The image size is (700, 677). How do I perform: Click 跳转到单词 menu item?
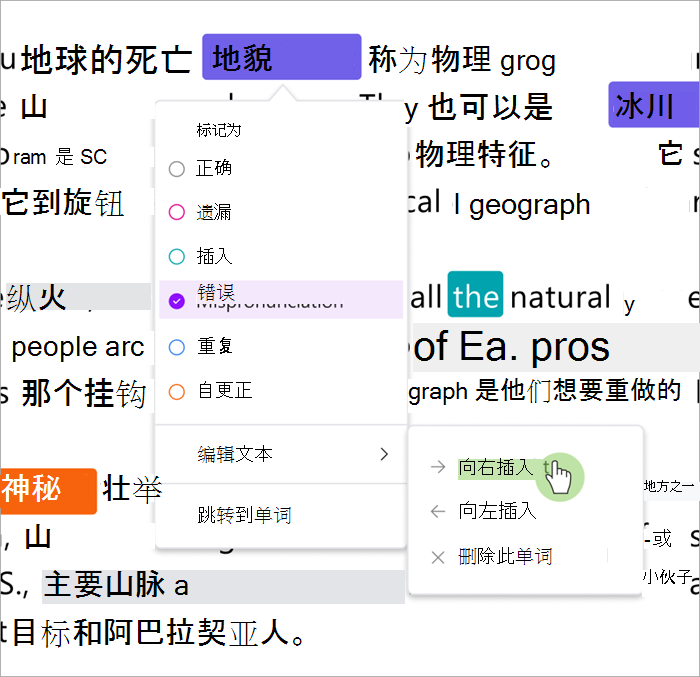point(281,515)
